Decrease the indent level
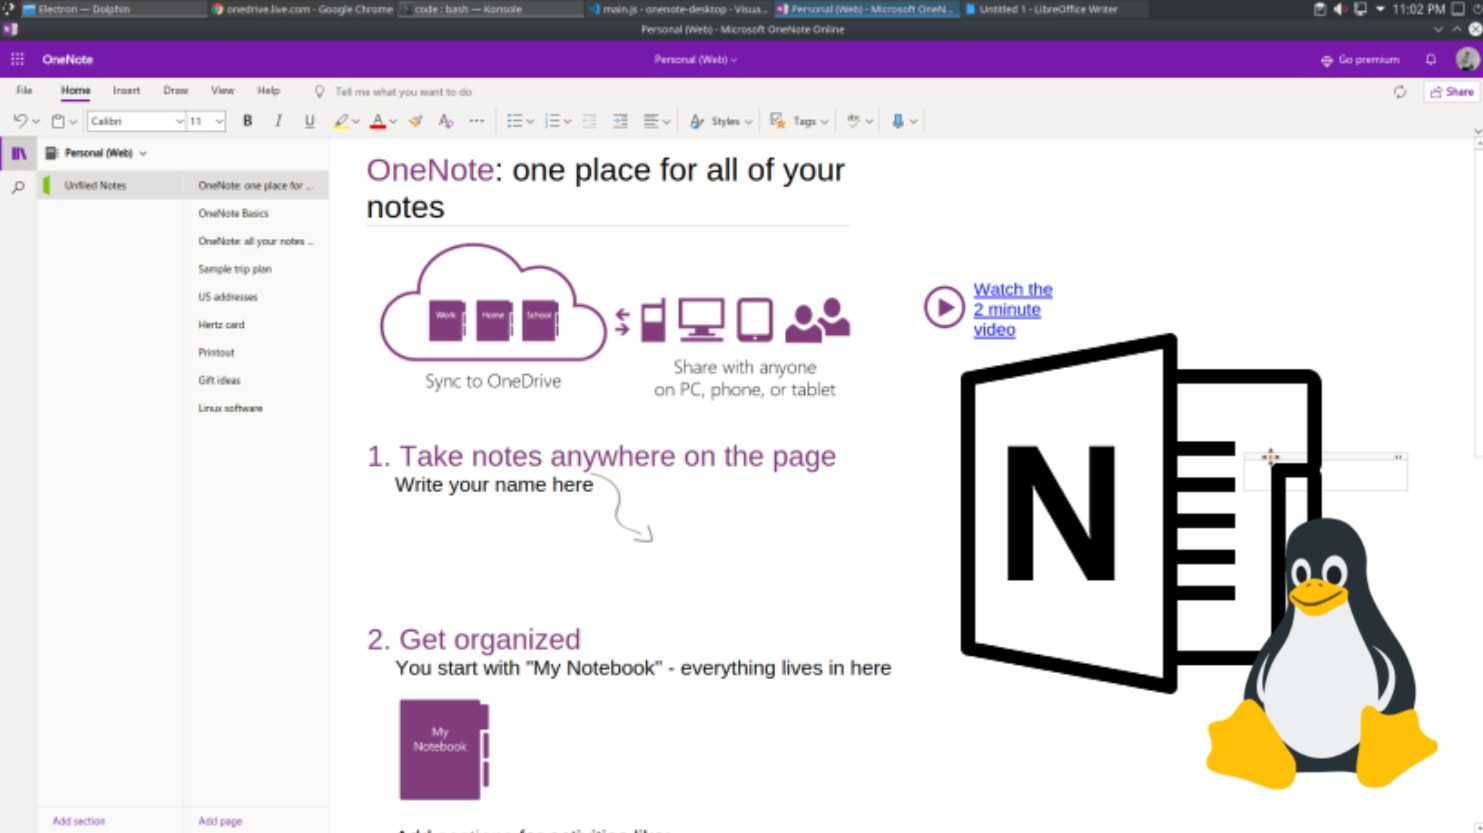Viewport: 1483px width, 833px height. click(590, 121)
